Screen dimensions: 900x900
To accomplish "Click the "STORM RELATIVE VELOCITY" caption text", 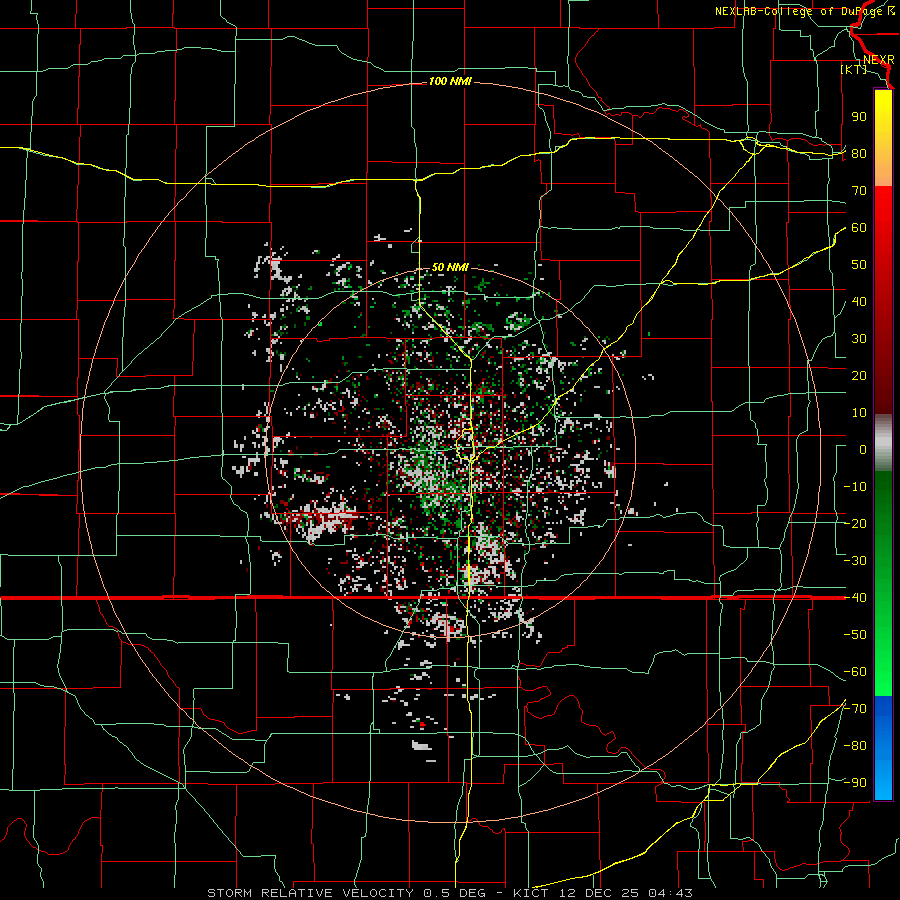I will [310, 893].
